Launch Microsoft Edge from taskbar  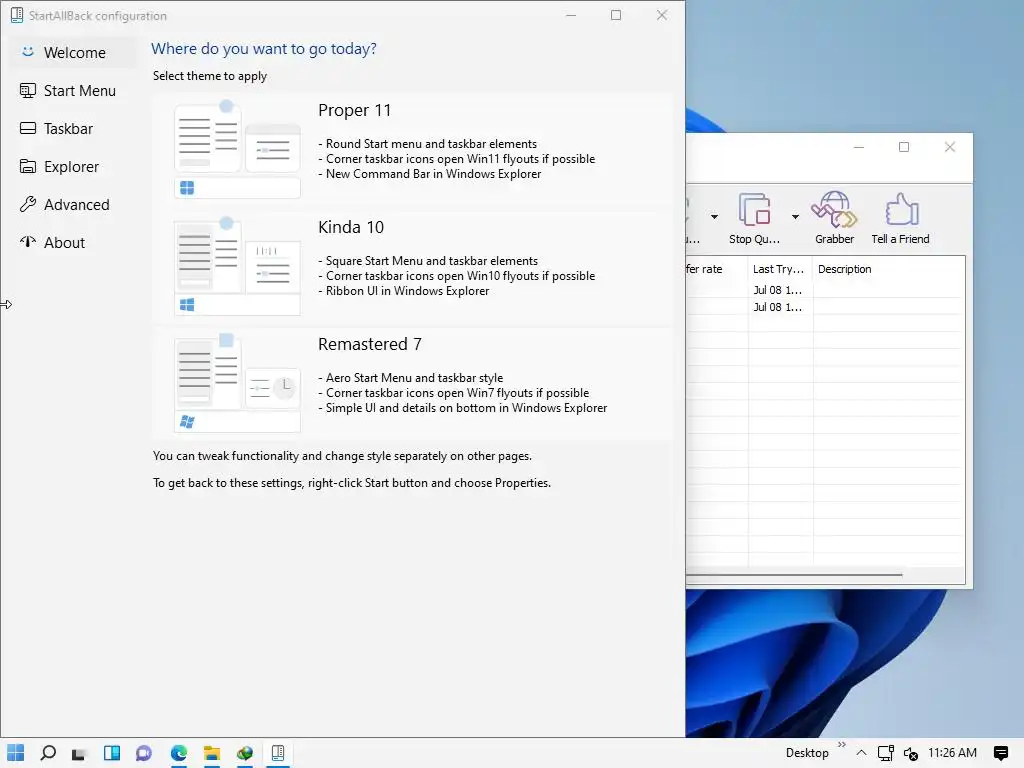pos(179,753)
